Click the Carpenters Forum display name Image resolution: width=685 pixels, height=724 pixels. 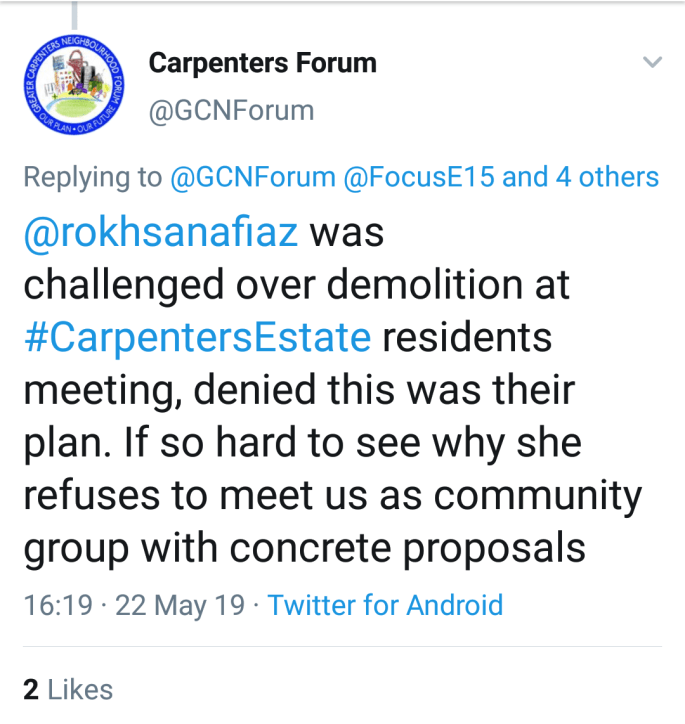[x=262, y=63]
